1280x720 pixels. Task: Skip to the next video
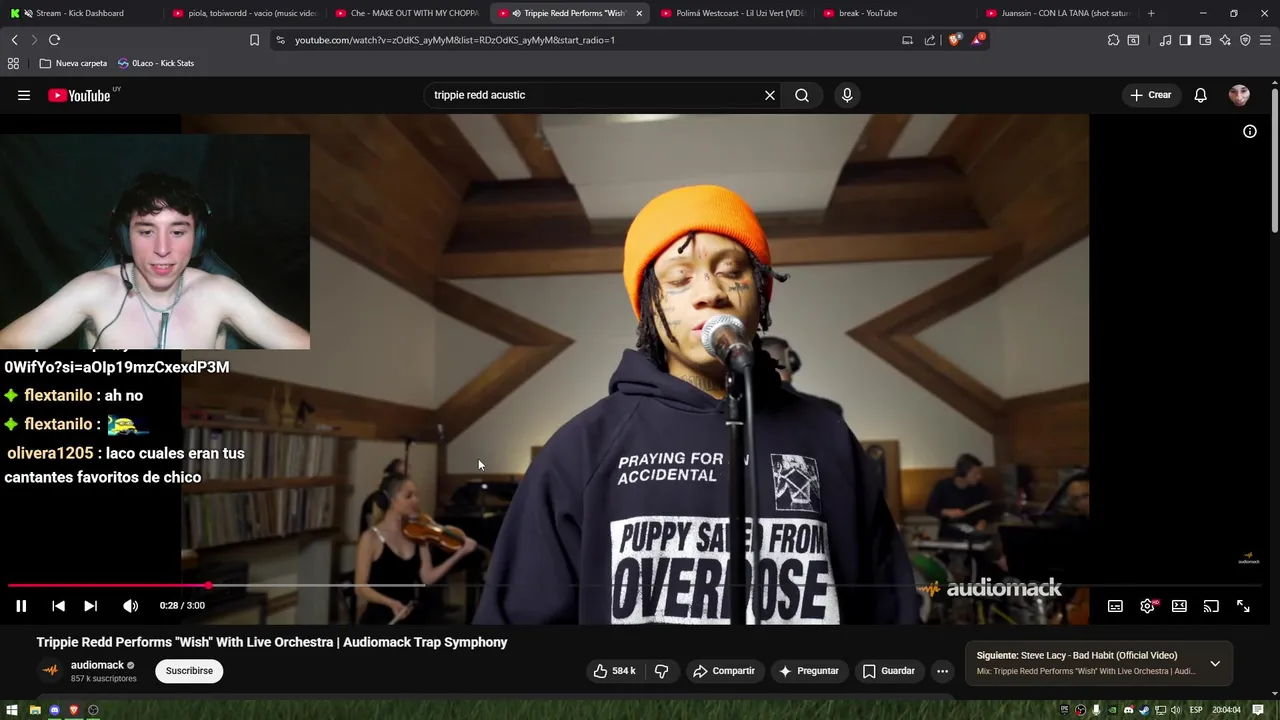coord(90,606)
